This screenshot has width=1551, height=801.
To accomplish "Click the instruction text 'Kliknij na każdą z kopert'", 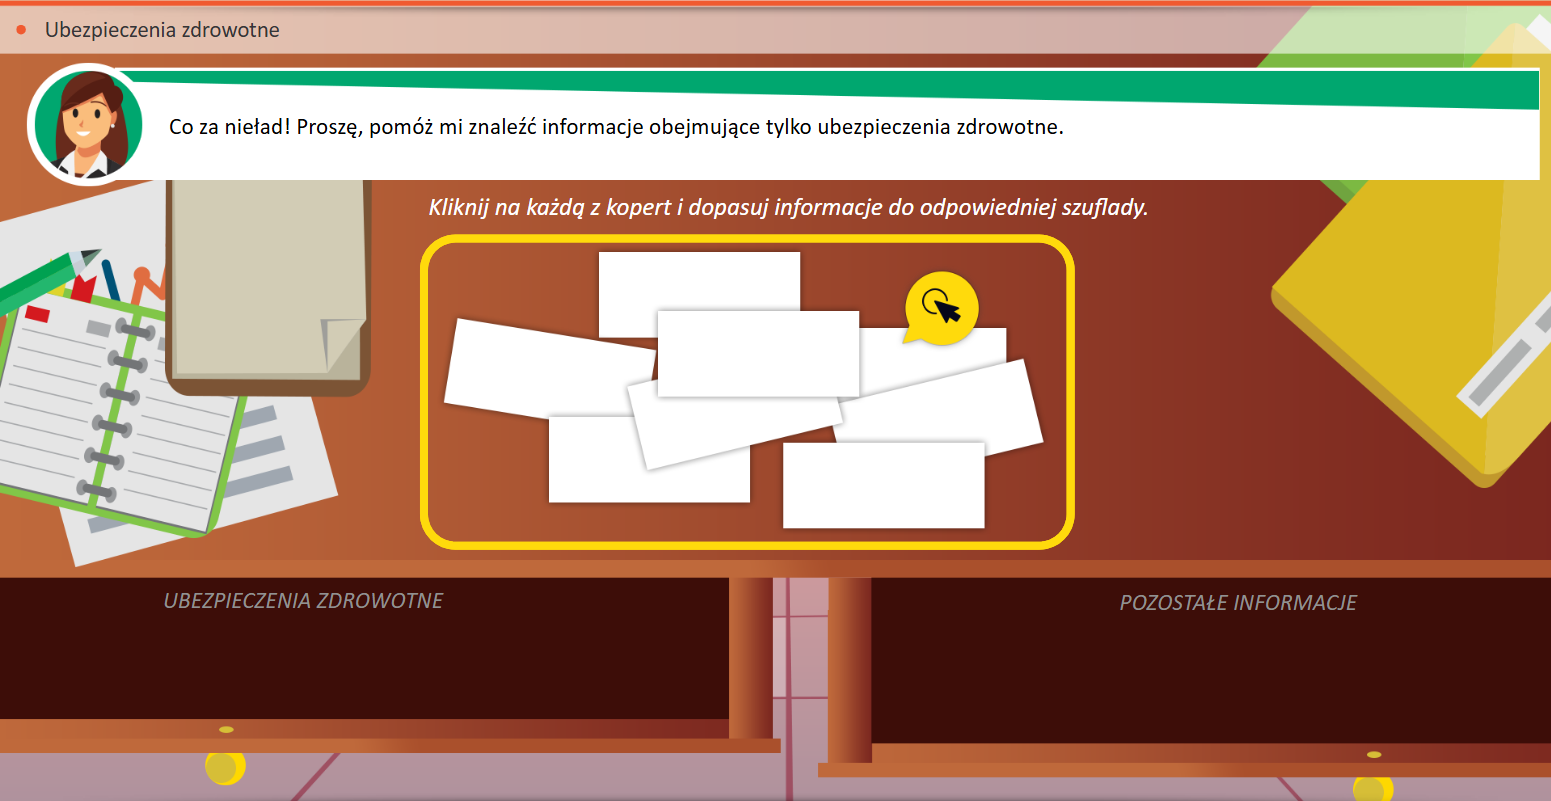I will pos(788,208).
